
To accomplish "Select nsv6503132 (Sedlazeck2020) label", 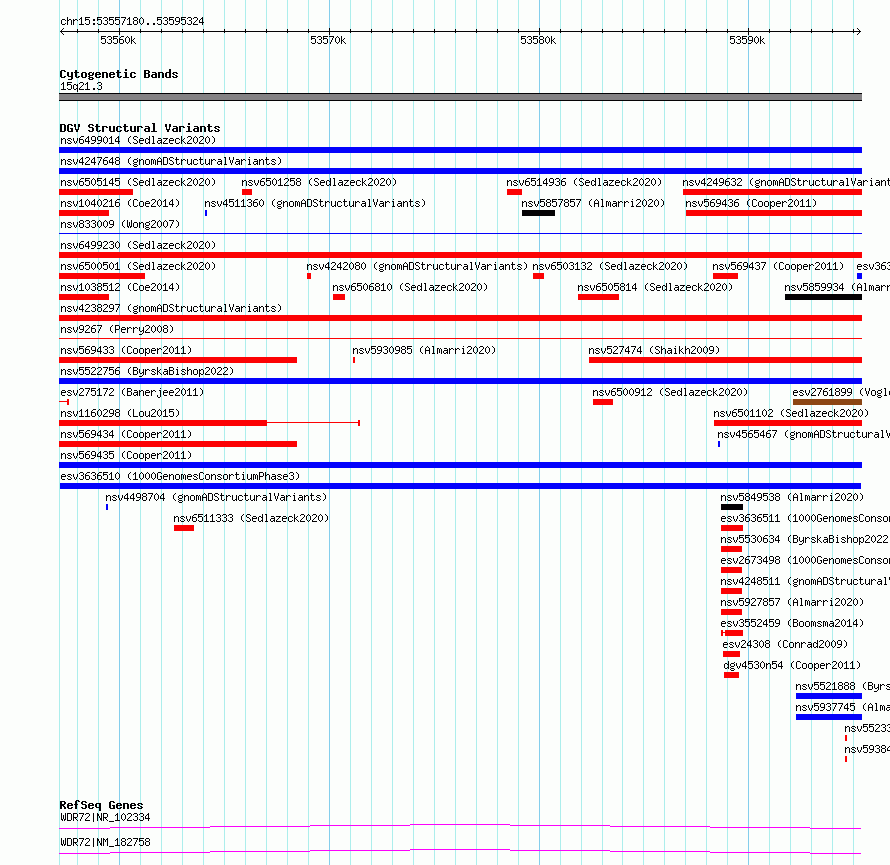I will point(610,266).
